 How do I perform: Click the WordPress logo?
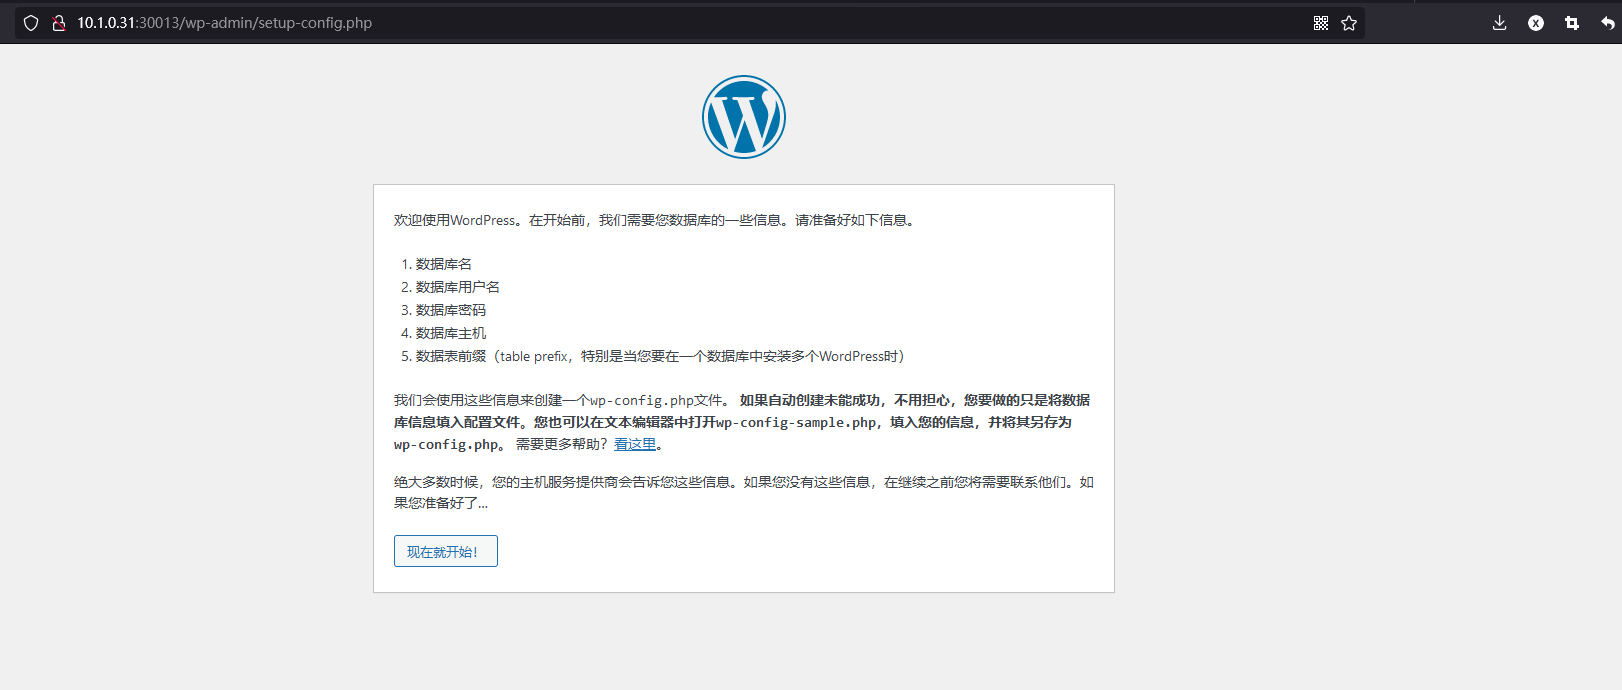pyautogui.click(x=744, y=117)
